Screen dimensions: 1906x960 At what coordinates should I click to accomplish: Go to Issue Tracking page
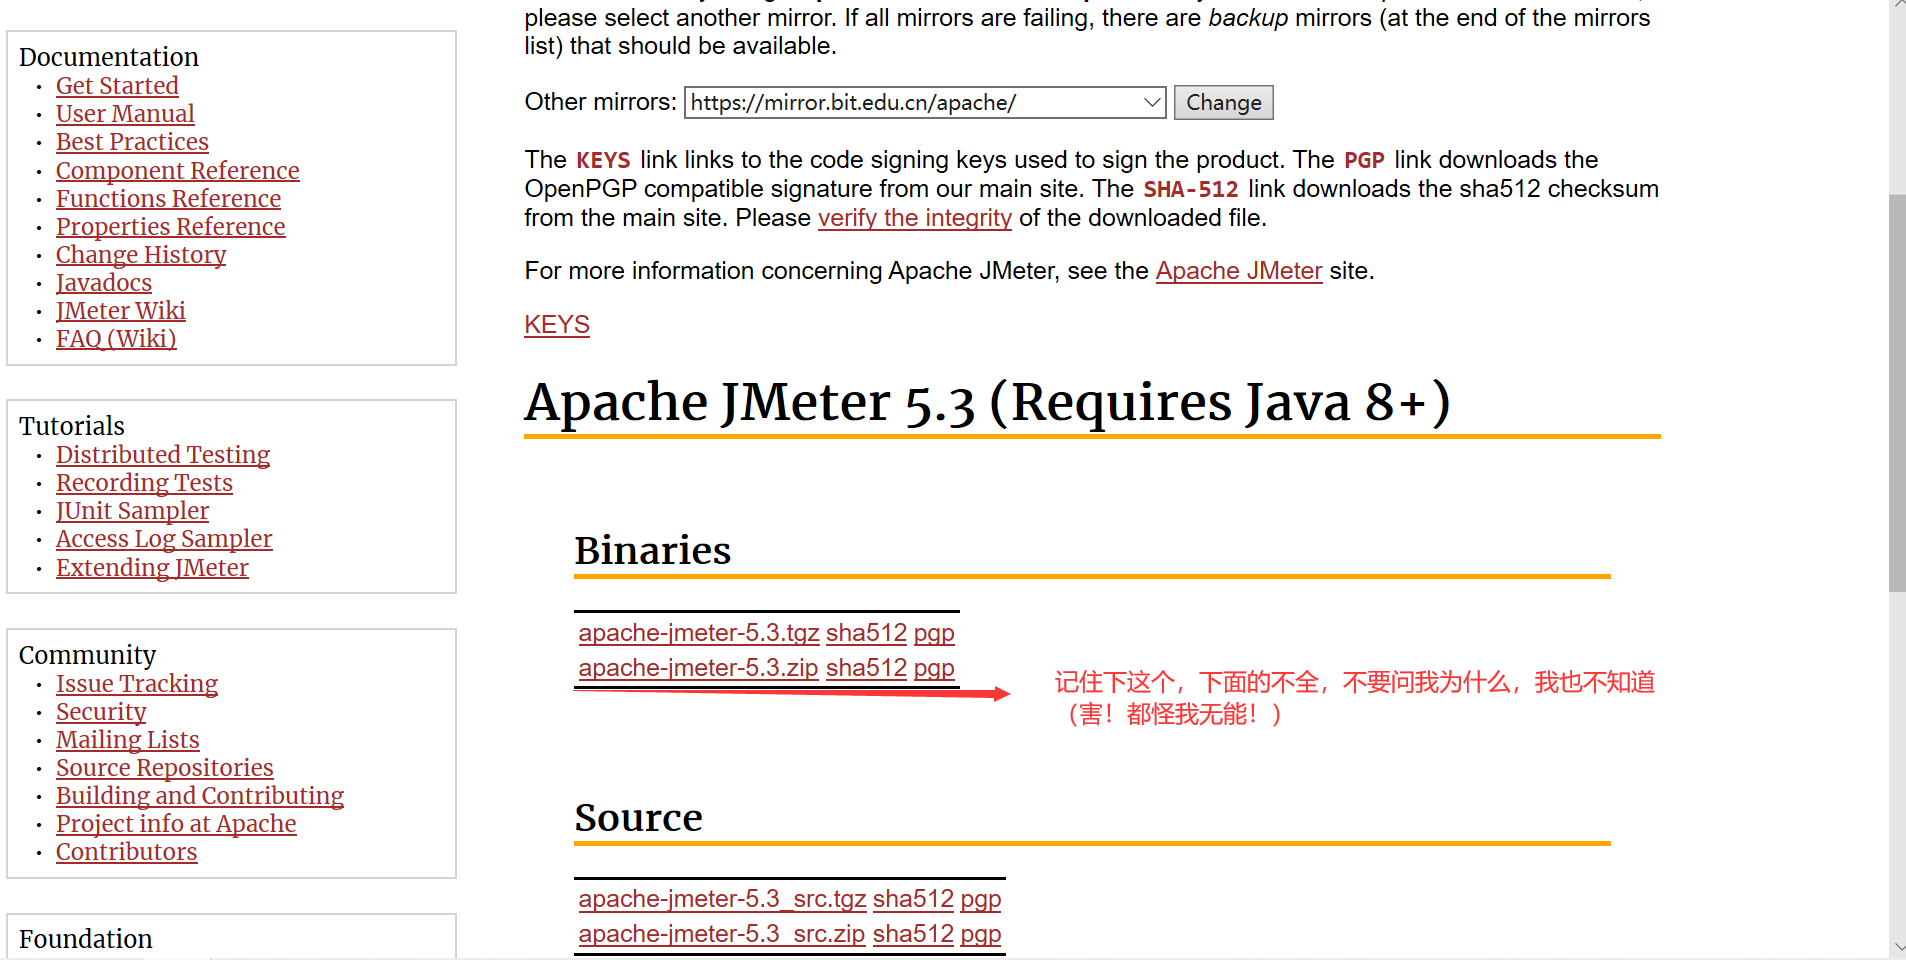tap(137, 684)
